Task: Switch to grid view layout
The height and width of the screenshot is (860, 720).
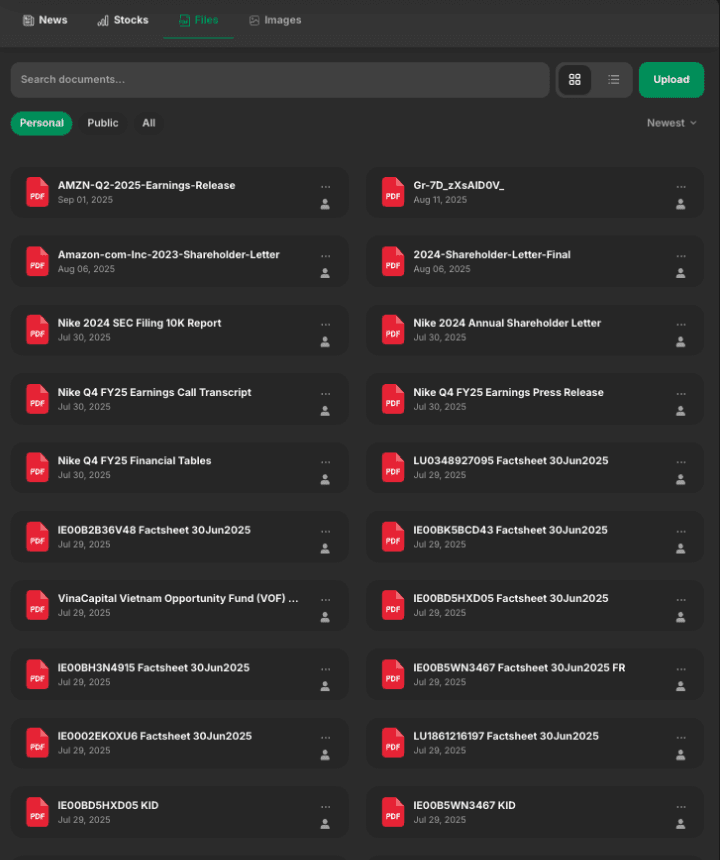Action: [575, 80]
